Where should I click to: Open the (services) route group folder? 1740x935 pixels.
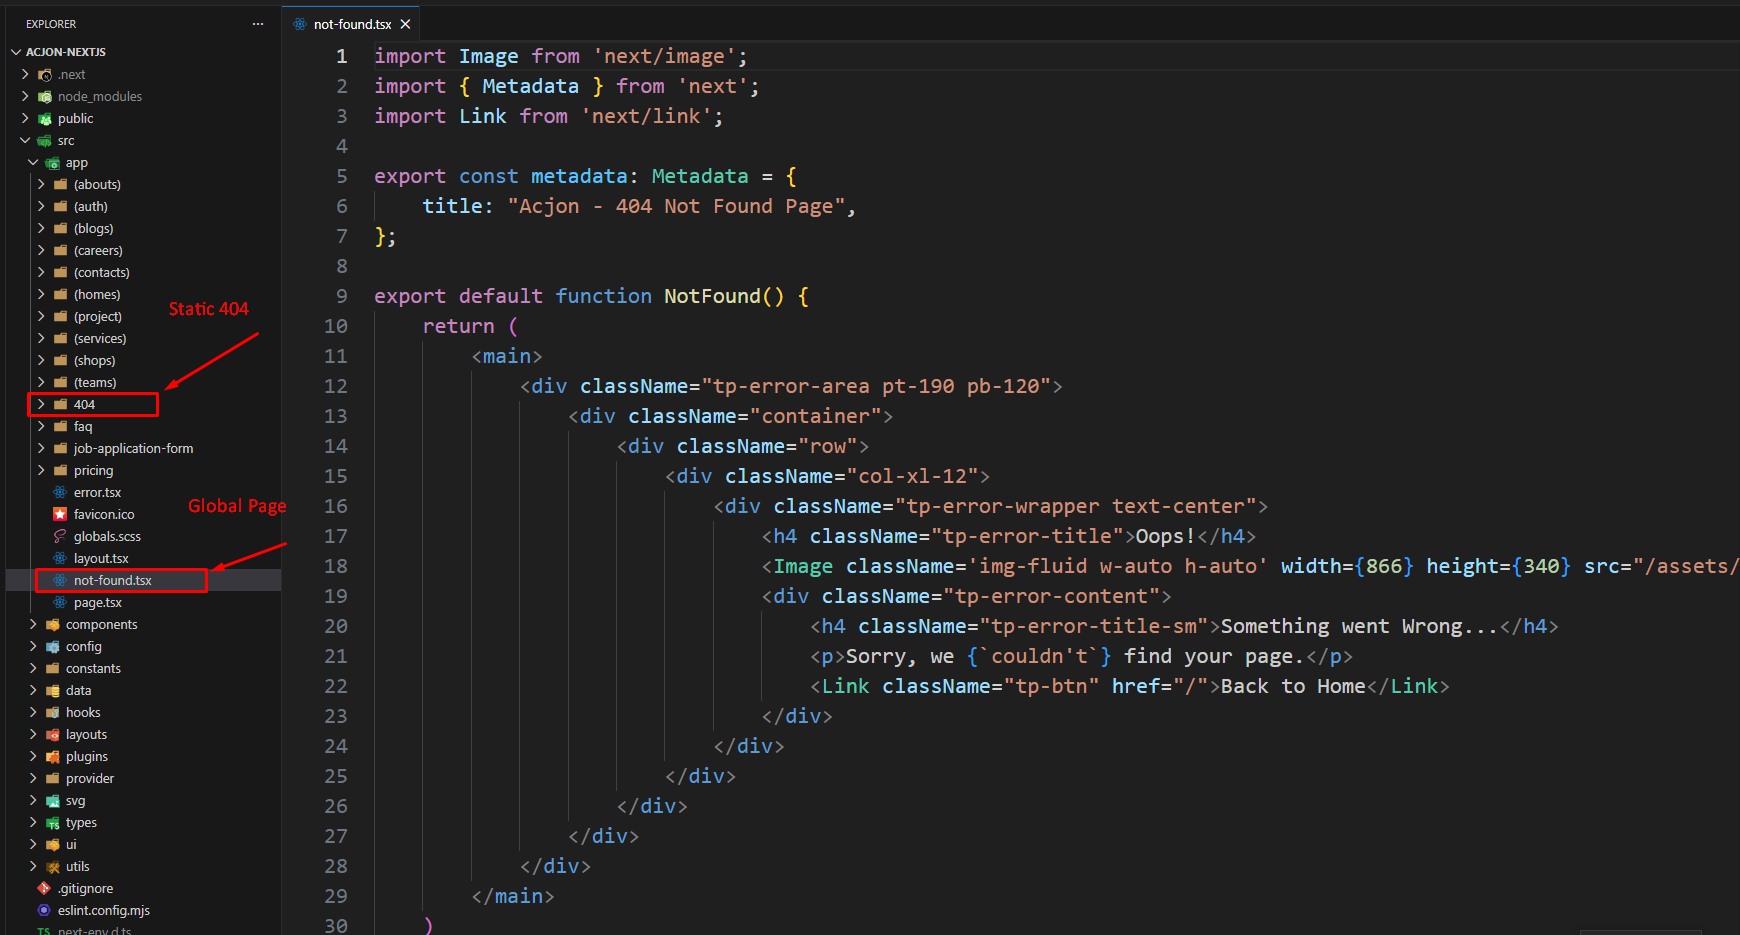pos(99,338)
